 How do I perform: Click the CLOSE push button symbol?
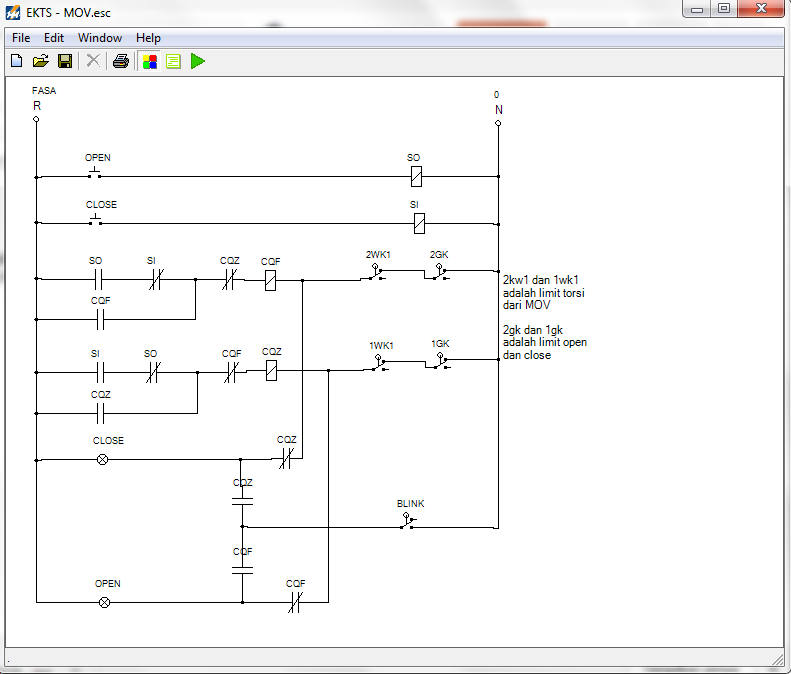pos(95,220)
